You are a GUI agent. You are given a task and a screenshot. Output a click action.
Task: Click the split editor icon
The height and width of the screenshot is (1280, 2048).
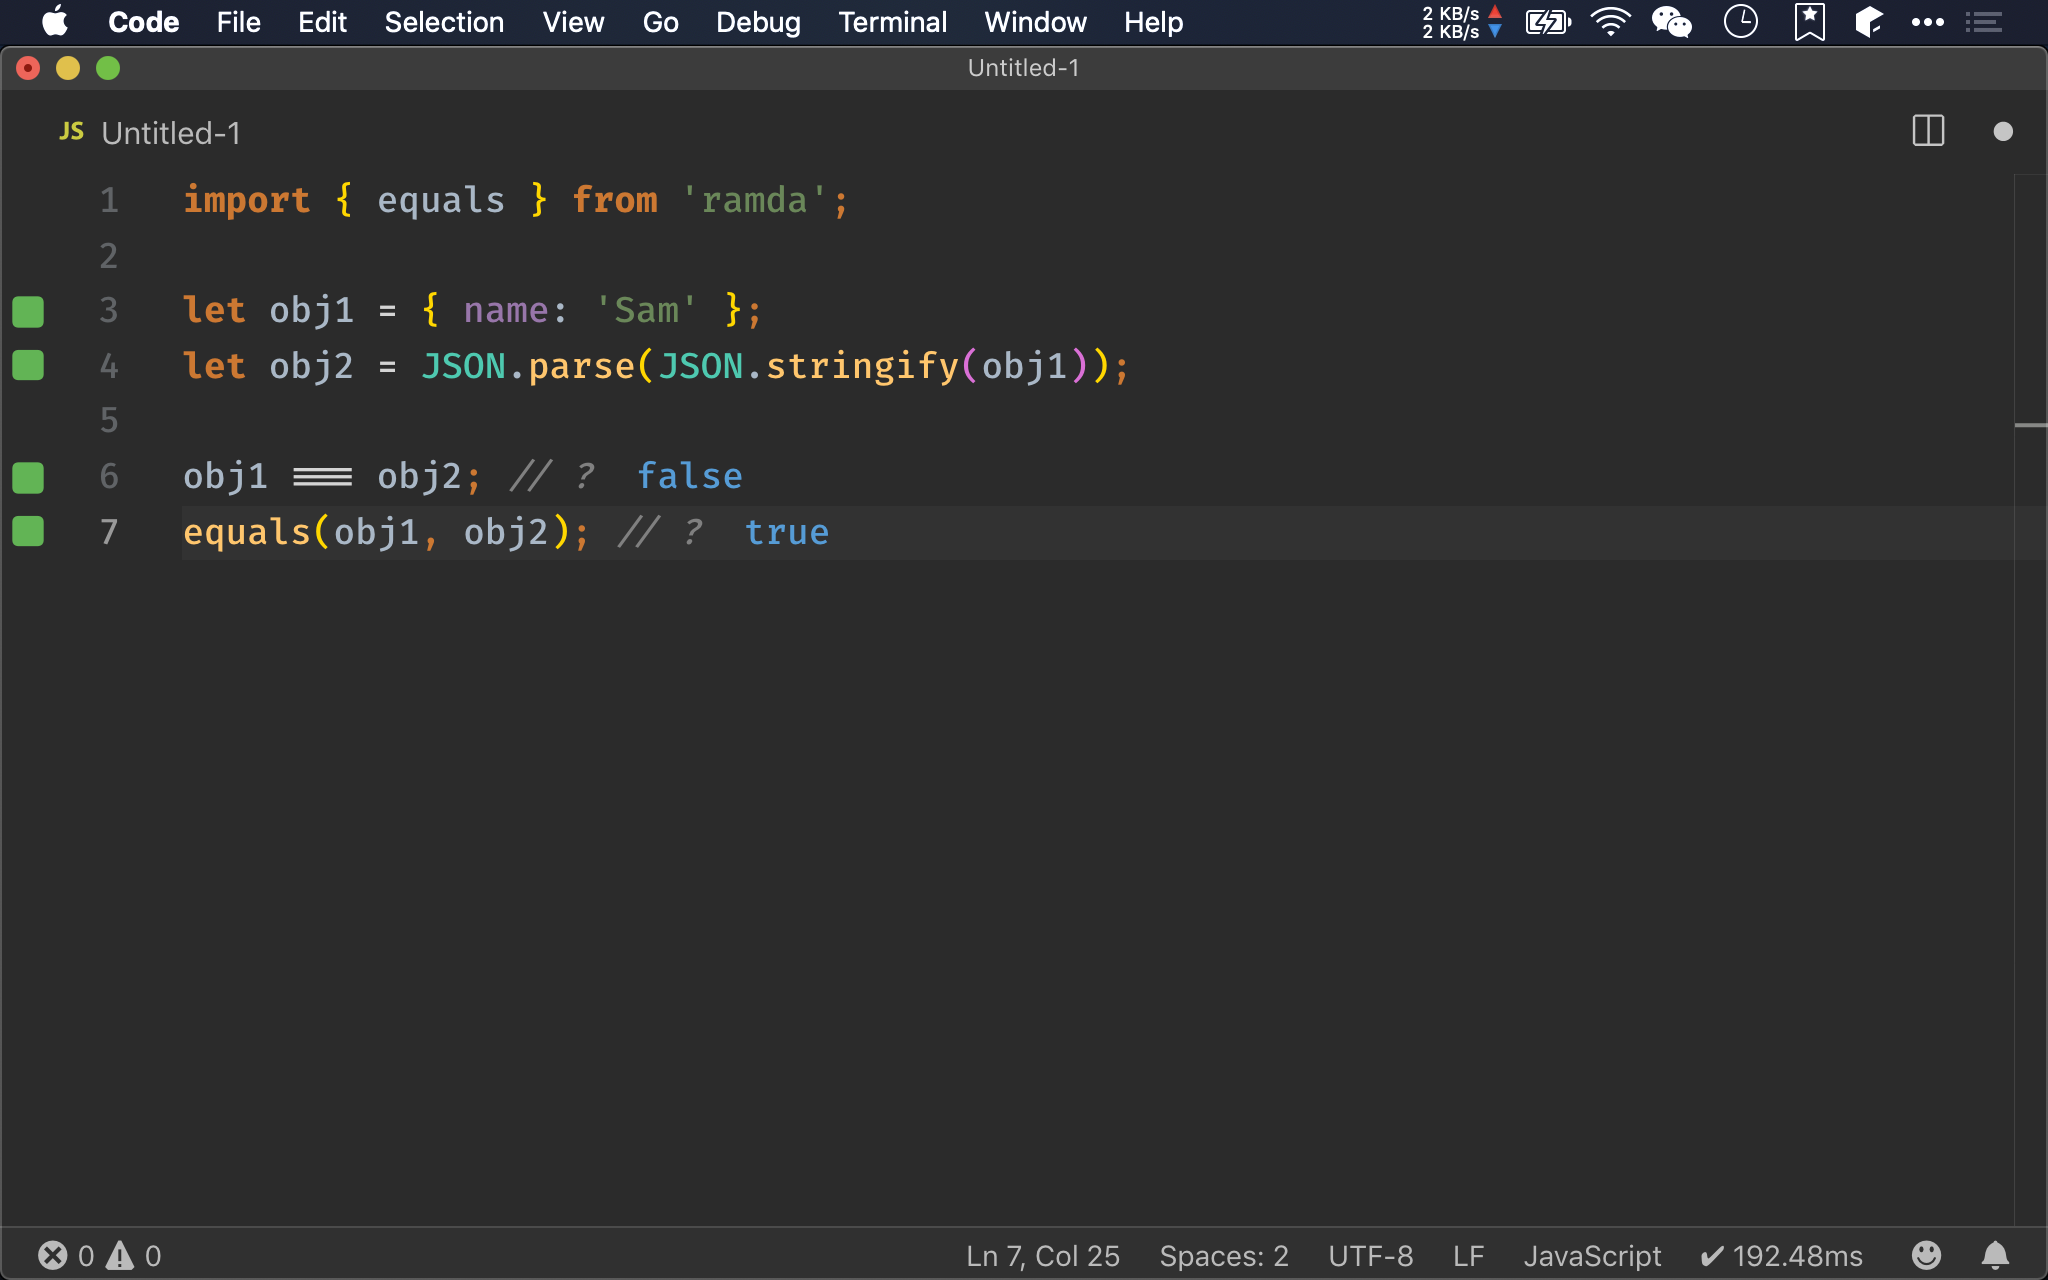[x=1927, y=131]
